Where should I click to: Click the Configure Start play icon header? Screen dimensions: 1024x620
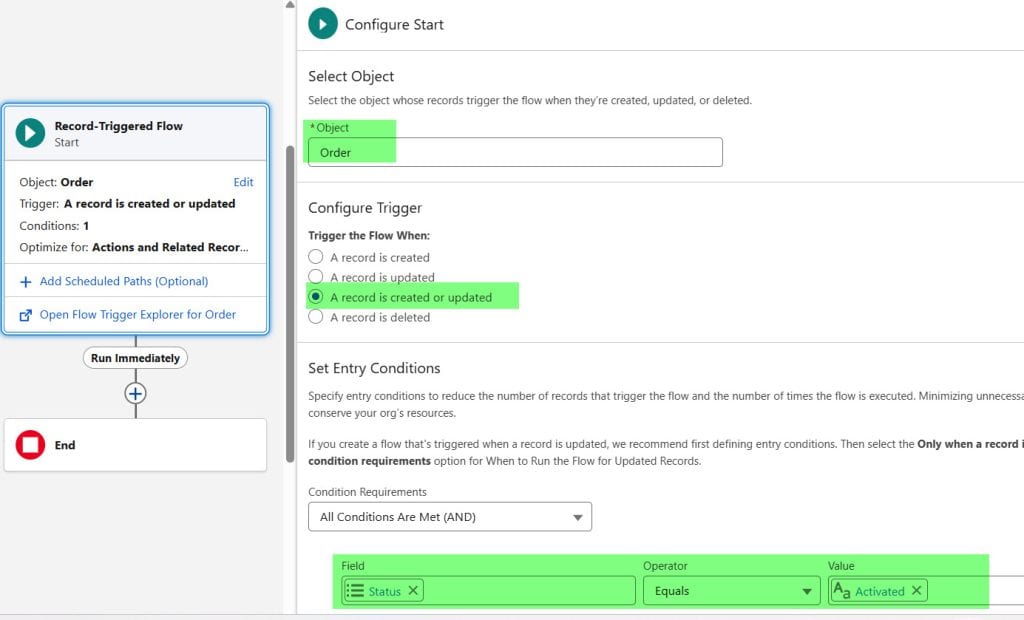[323, 24]
